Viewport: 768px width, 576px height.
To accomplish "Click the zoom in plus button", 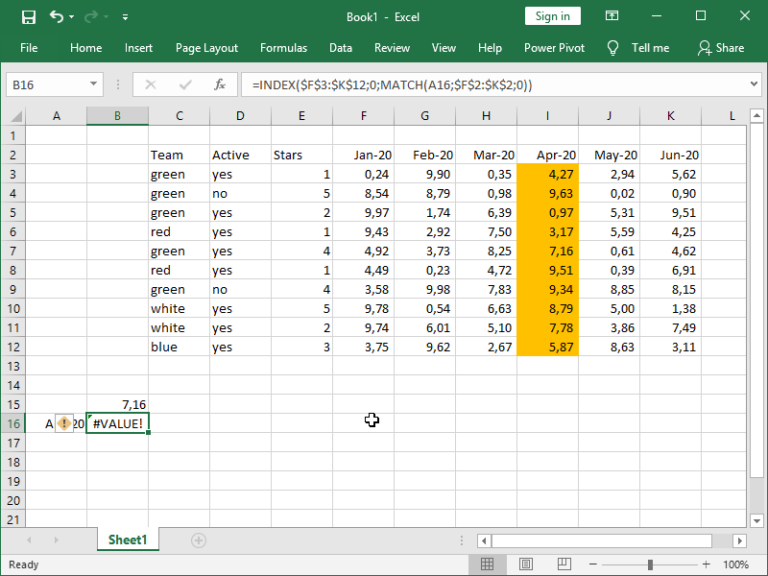I will tap(706, 565).
